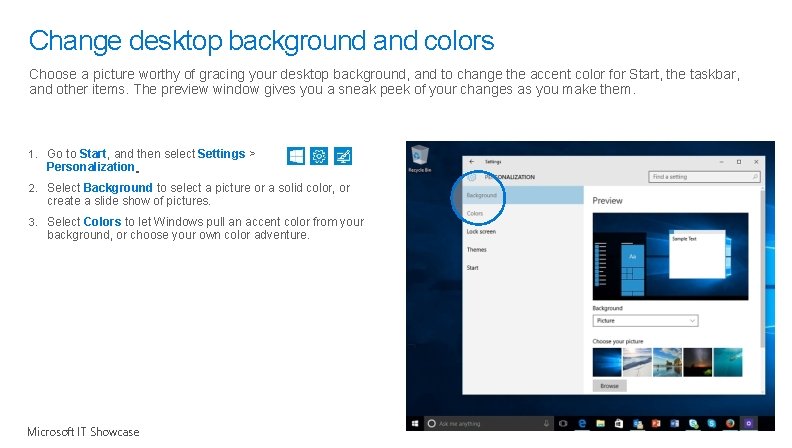Click the desktop preview image in Settings
The height and width of the screenshot is (448, 792).
pyautogui.click(x=670, y=256)
